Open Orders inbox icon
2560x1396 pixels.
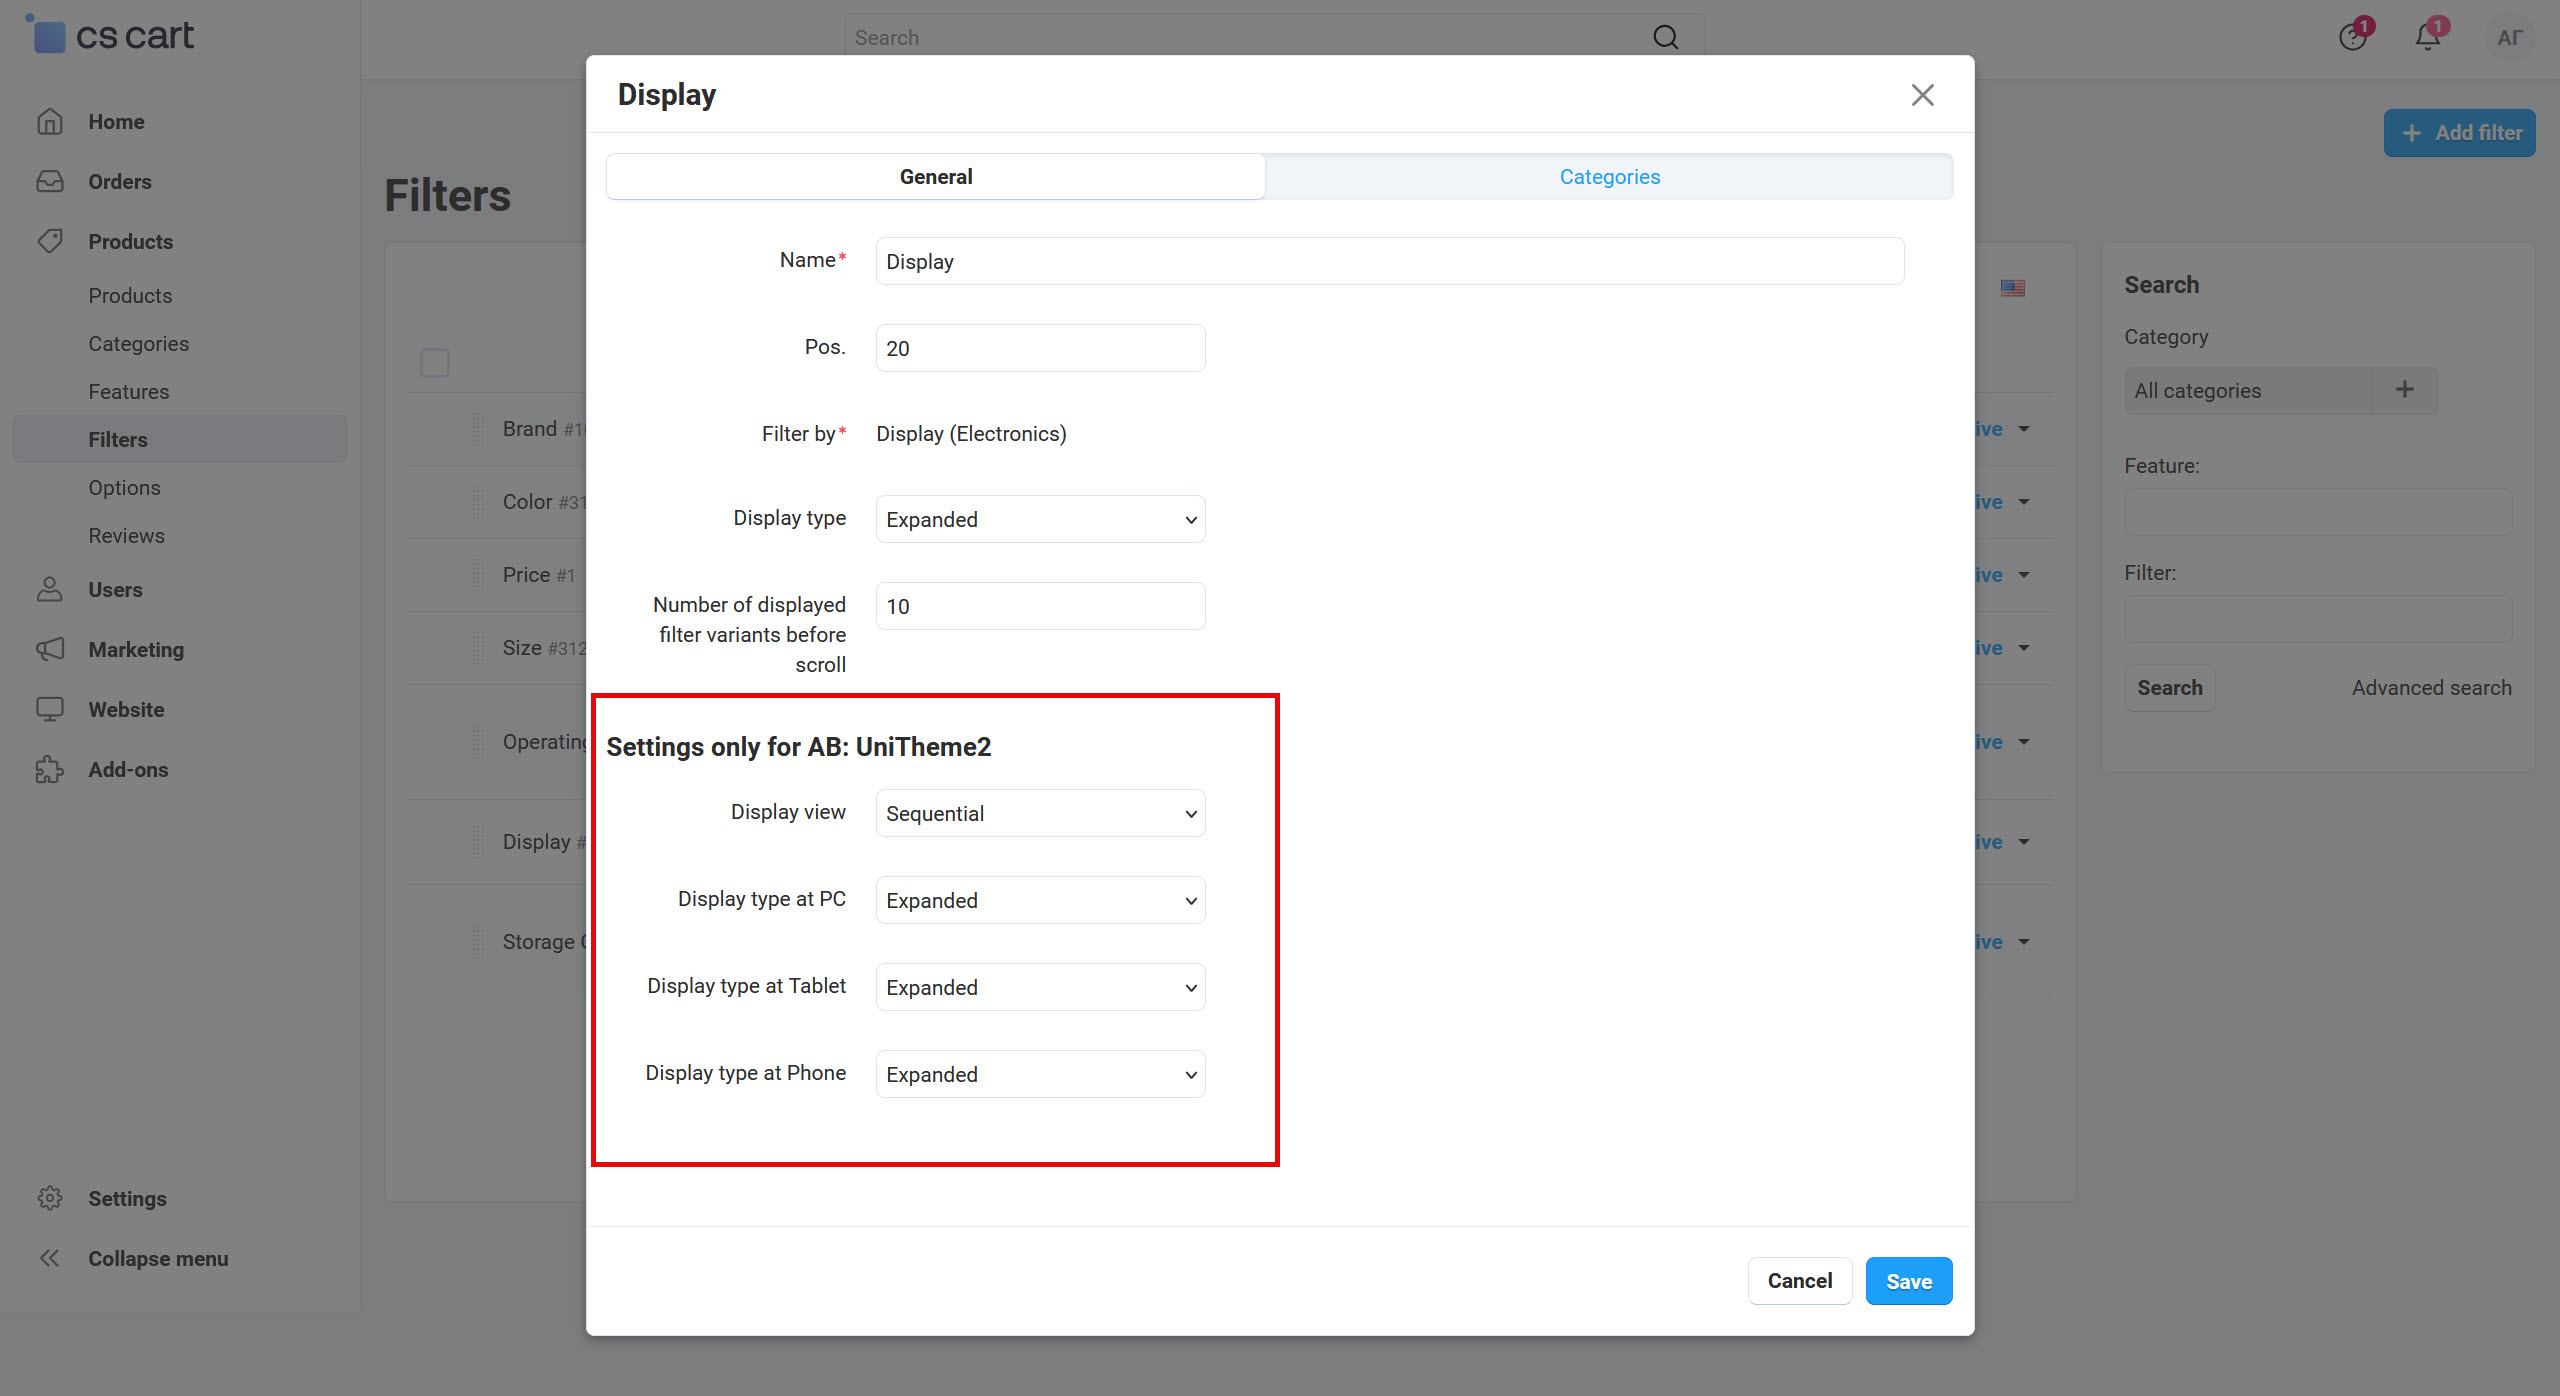coord(50,182)
